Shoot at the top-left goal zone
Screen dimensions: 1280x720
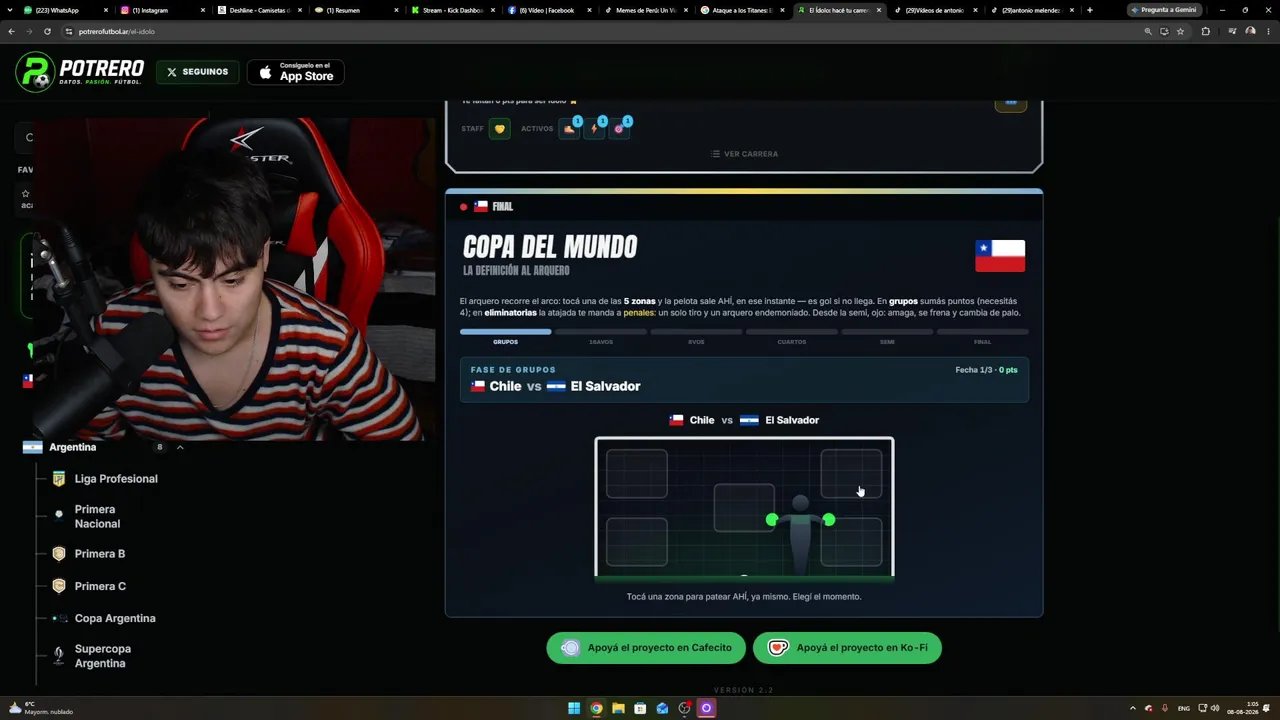[637, 474]
